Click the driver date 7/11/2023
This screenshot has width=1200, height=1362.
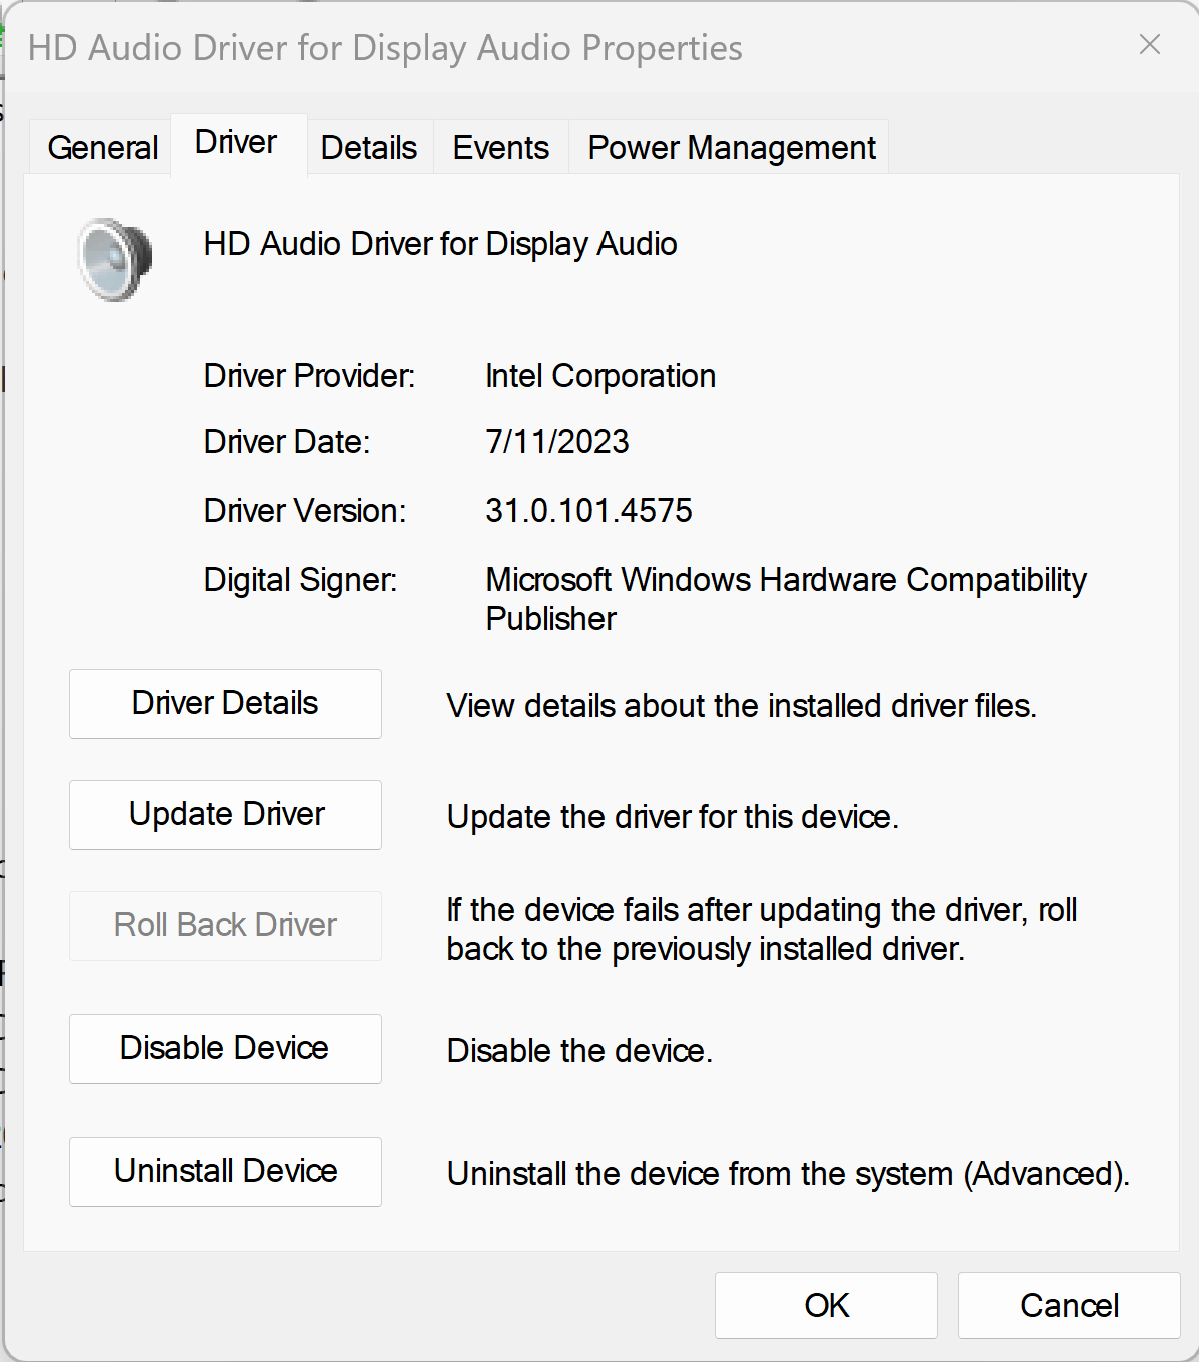557,442
